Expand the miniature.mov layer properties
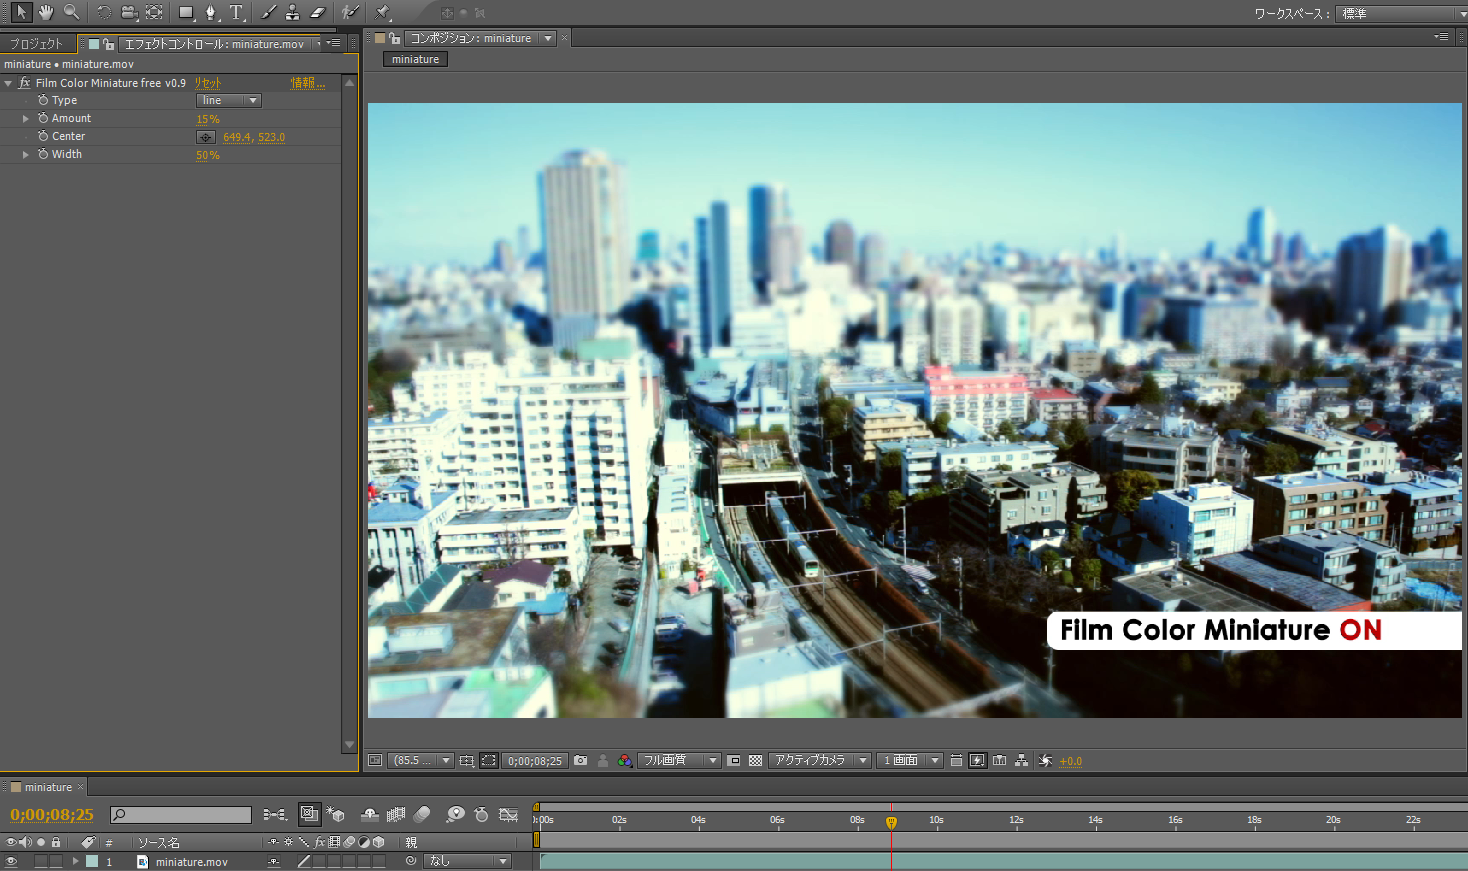Image resolution: width=1468 pixels, height=871 pixels. click(75, 861)
